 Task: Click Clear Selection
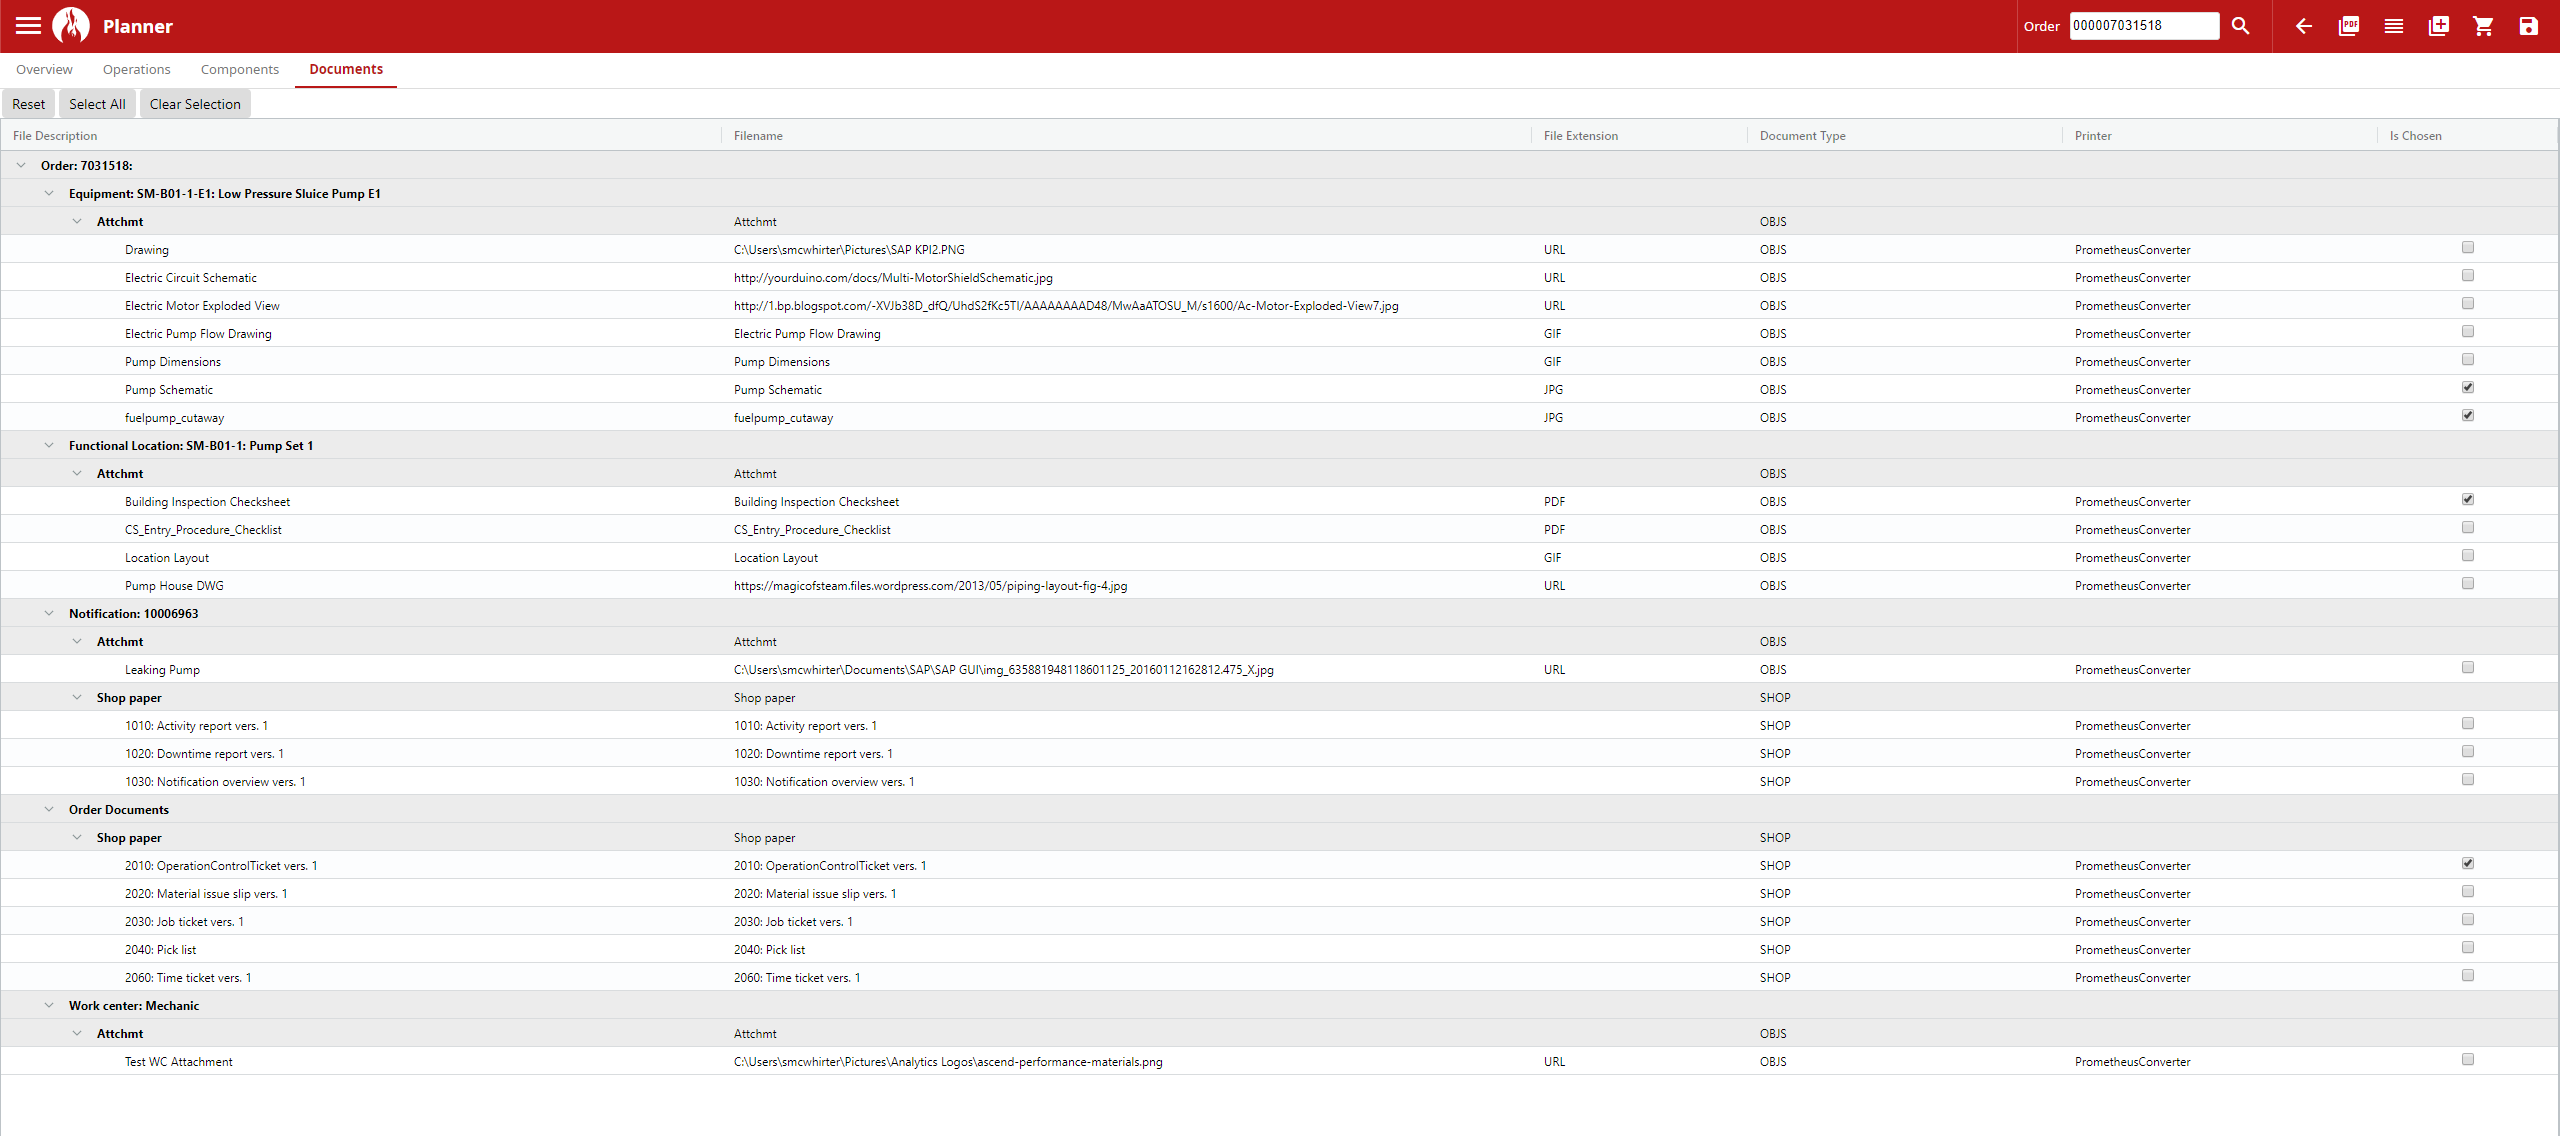point(194,103)
